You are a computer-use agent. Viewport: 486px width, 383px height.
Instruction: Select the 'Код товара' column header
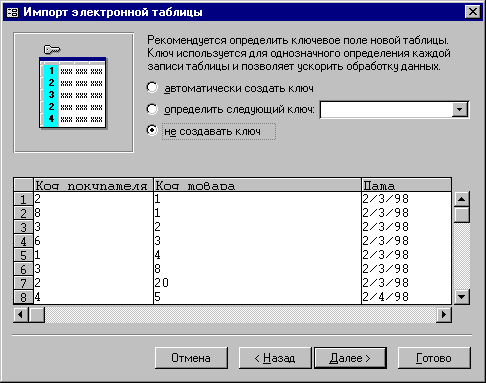257,185
